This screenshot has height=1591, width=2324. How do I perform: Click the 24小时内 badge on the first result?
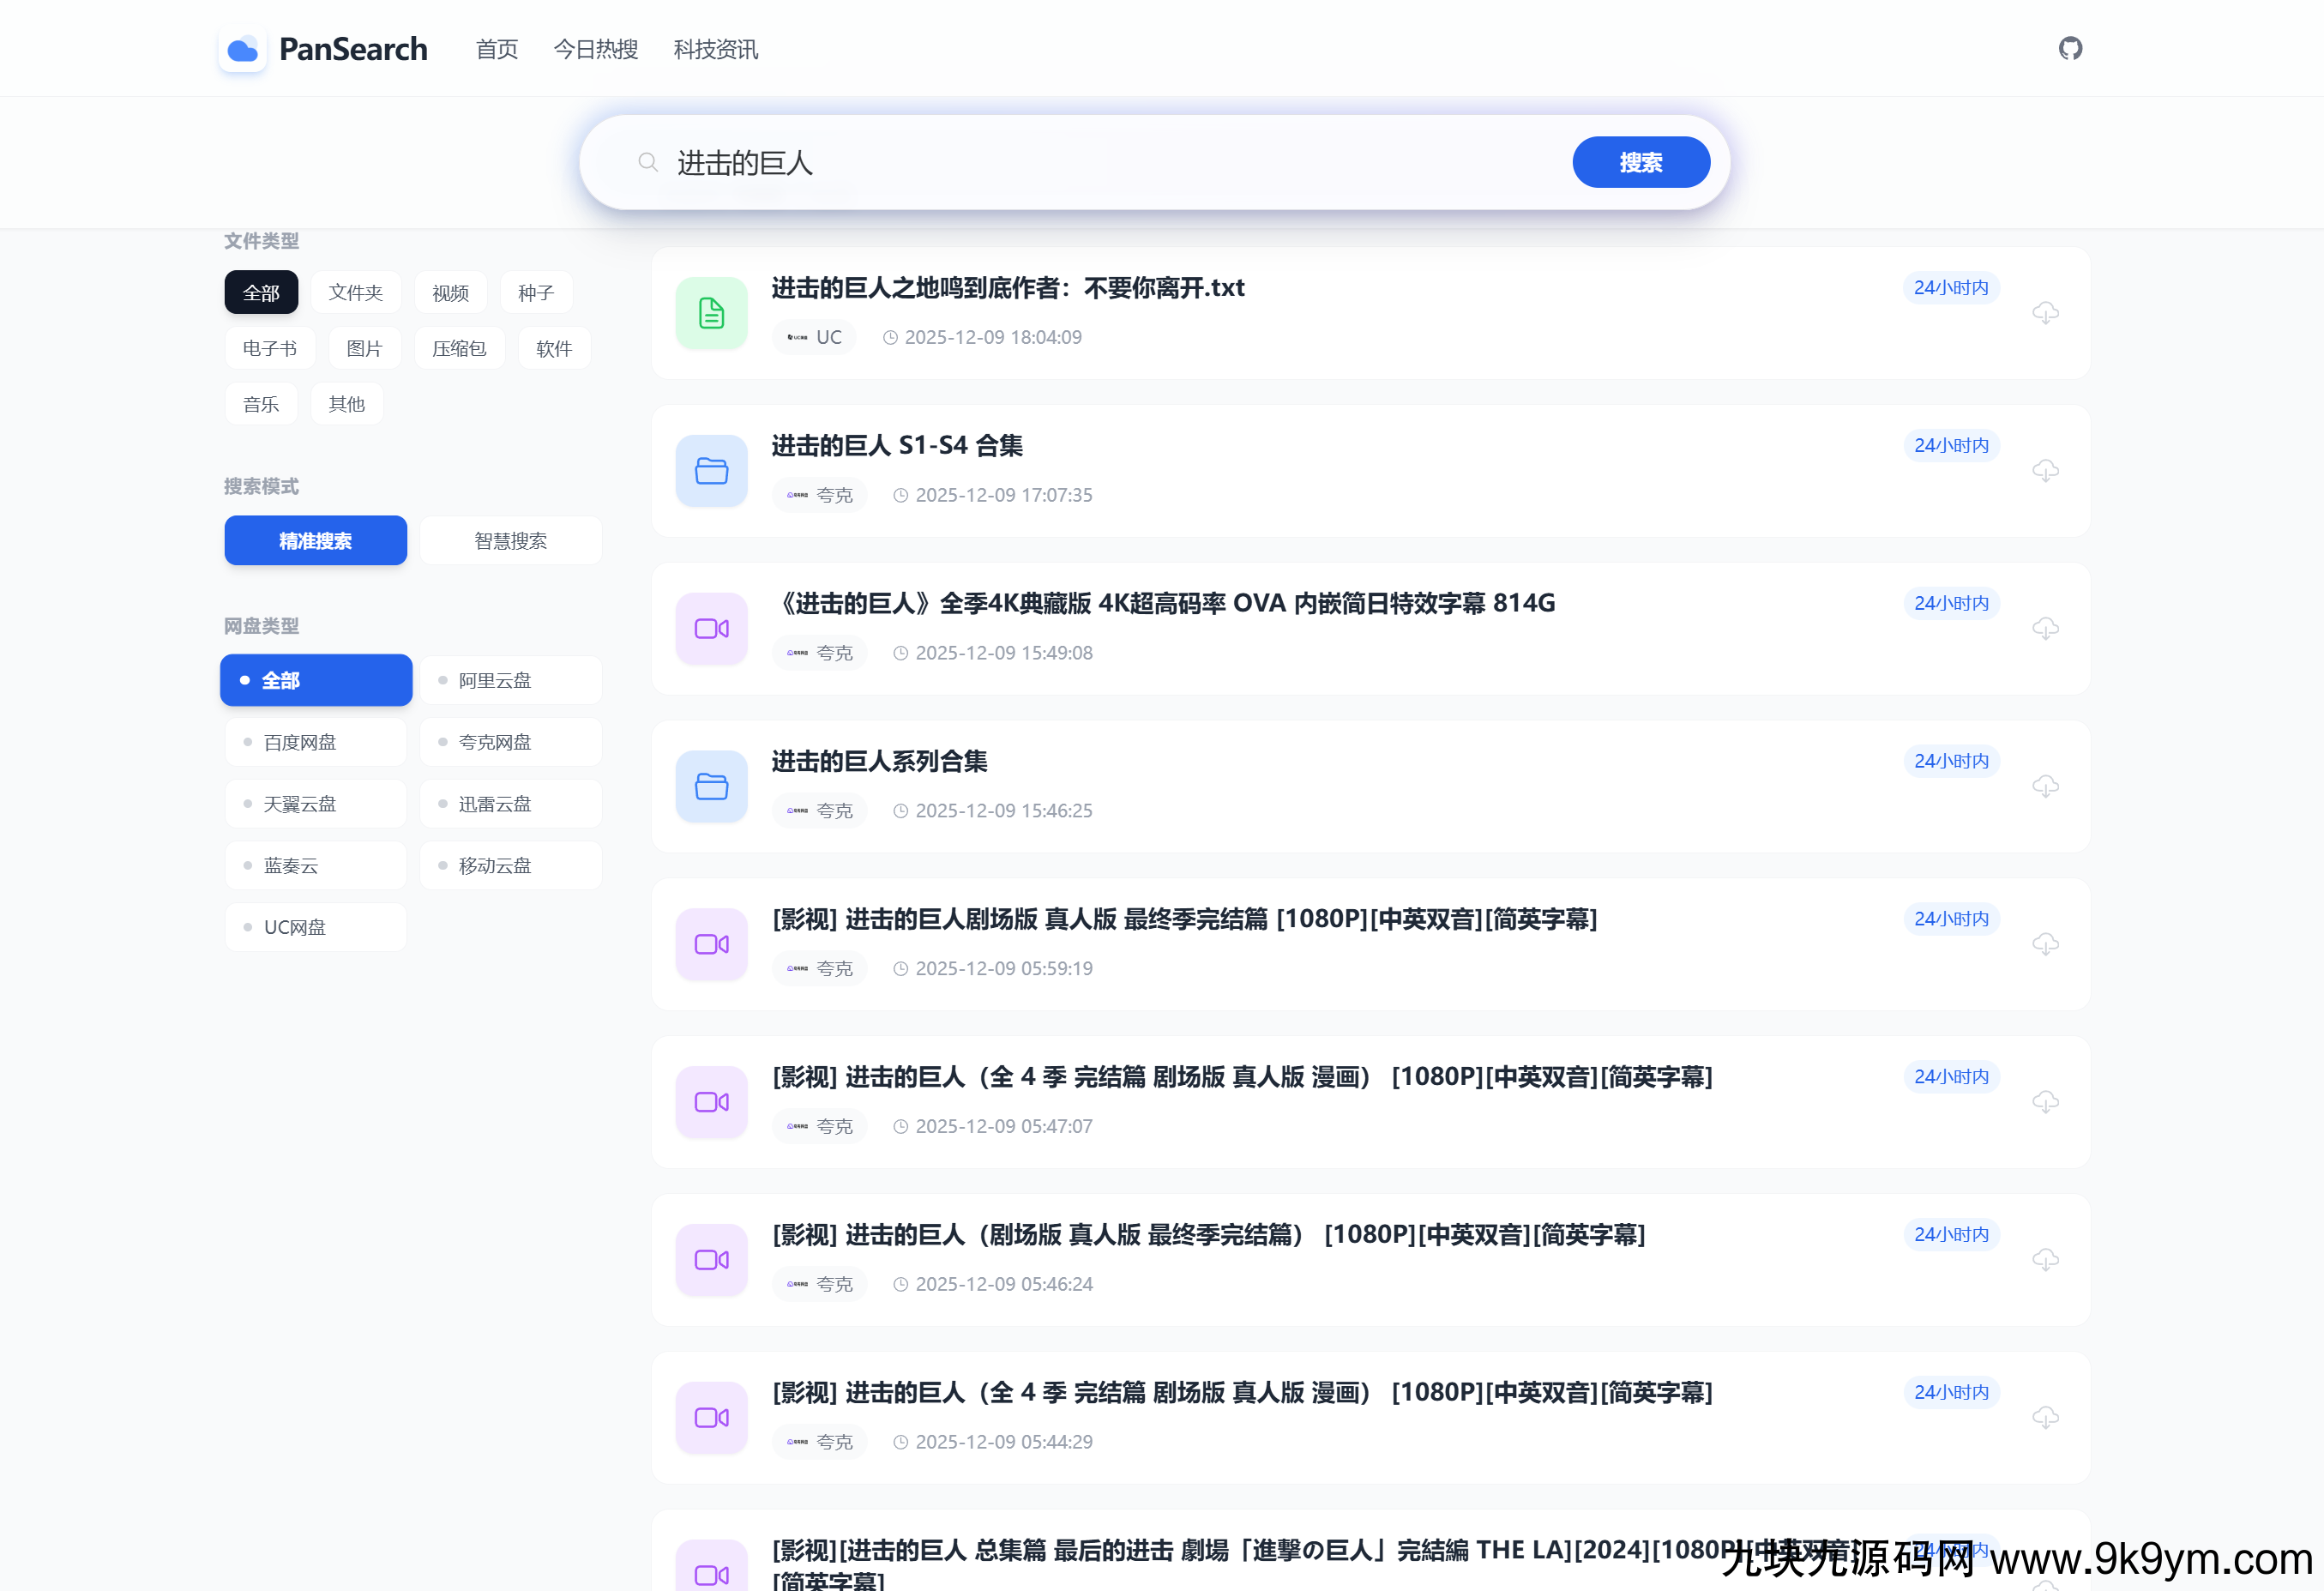coord(1950,287)
